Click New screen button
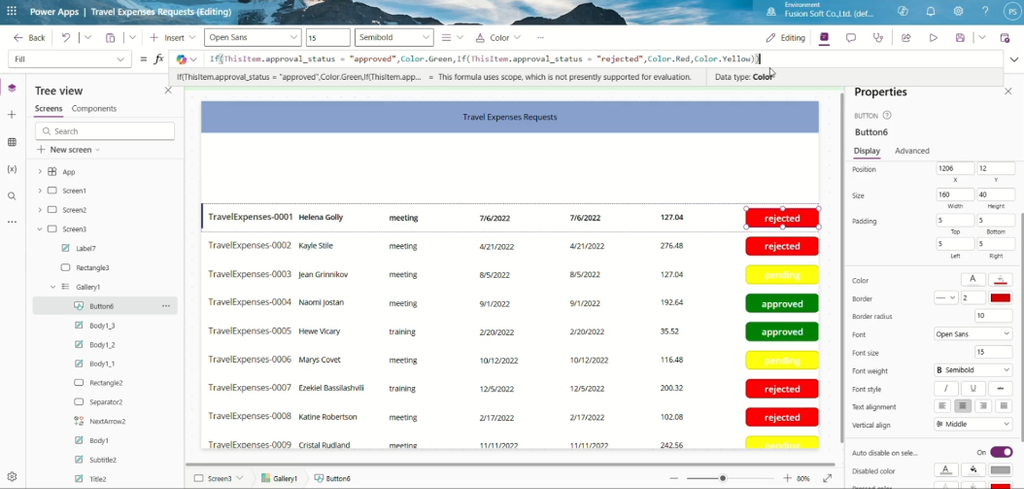The height and width of the screenshot is (489, 1024). coord(68,150)
